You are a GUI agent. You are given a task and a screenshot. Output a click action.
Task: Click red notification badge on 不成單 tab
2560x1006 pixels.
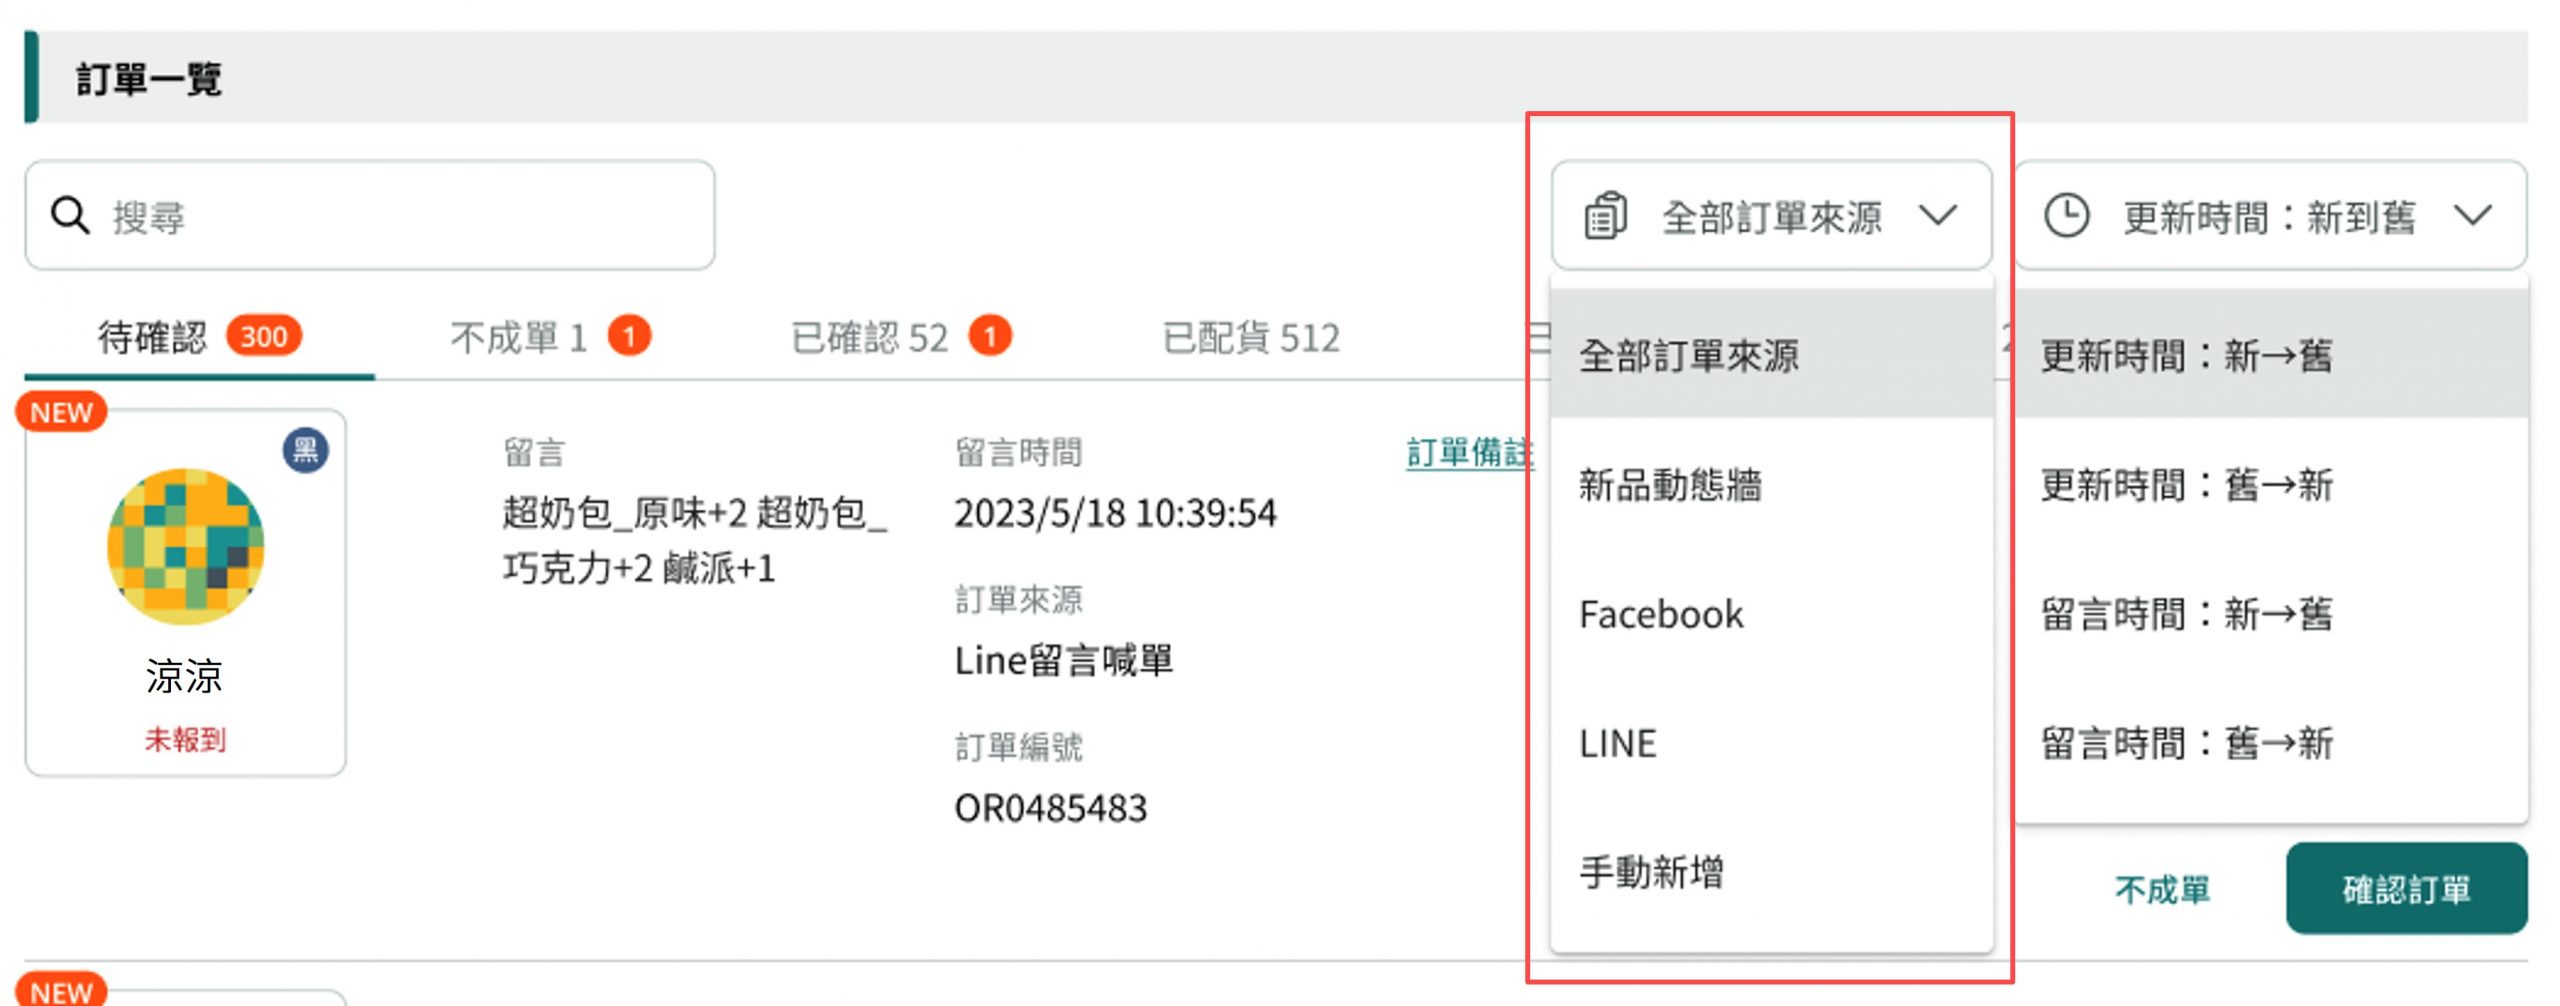[629, 336]
